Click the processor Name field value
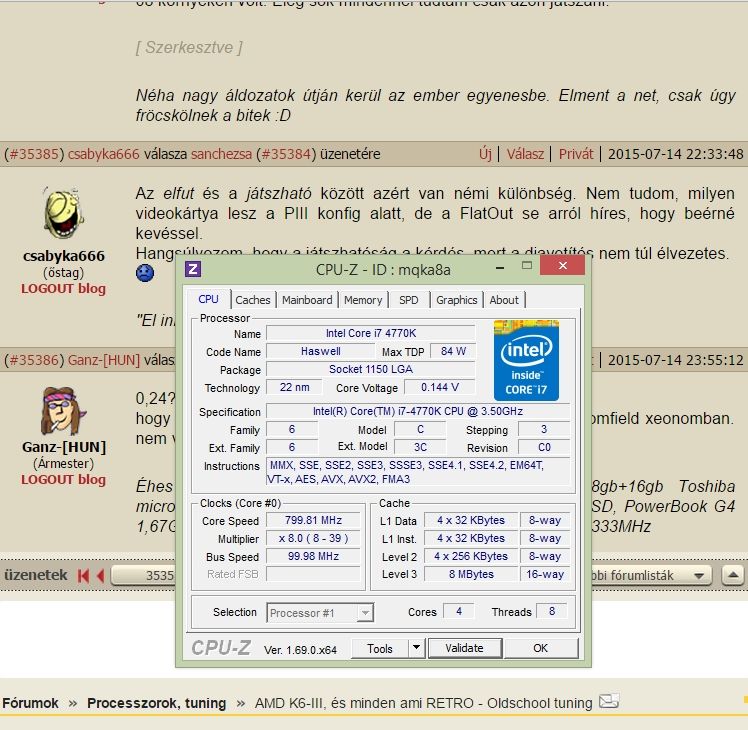This screenshot has height=730, width=748. pos(371,333)
